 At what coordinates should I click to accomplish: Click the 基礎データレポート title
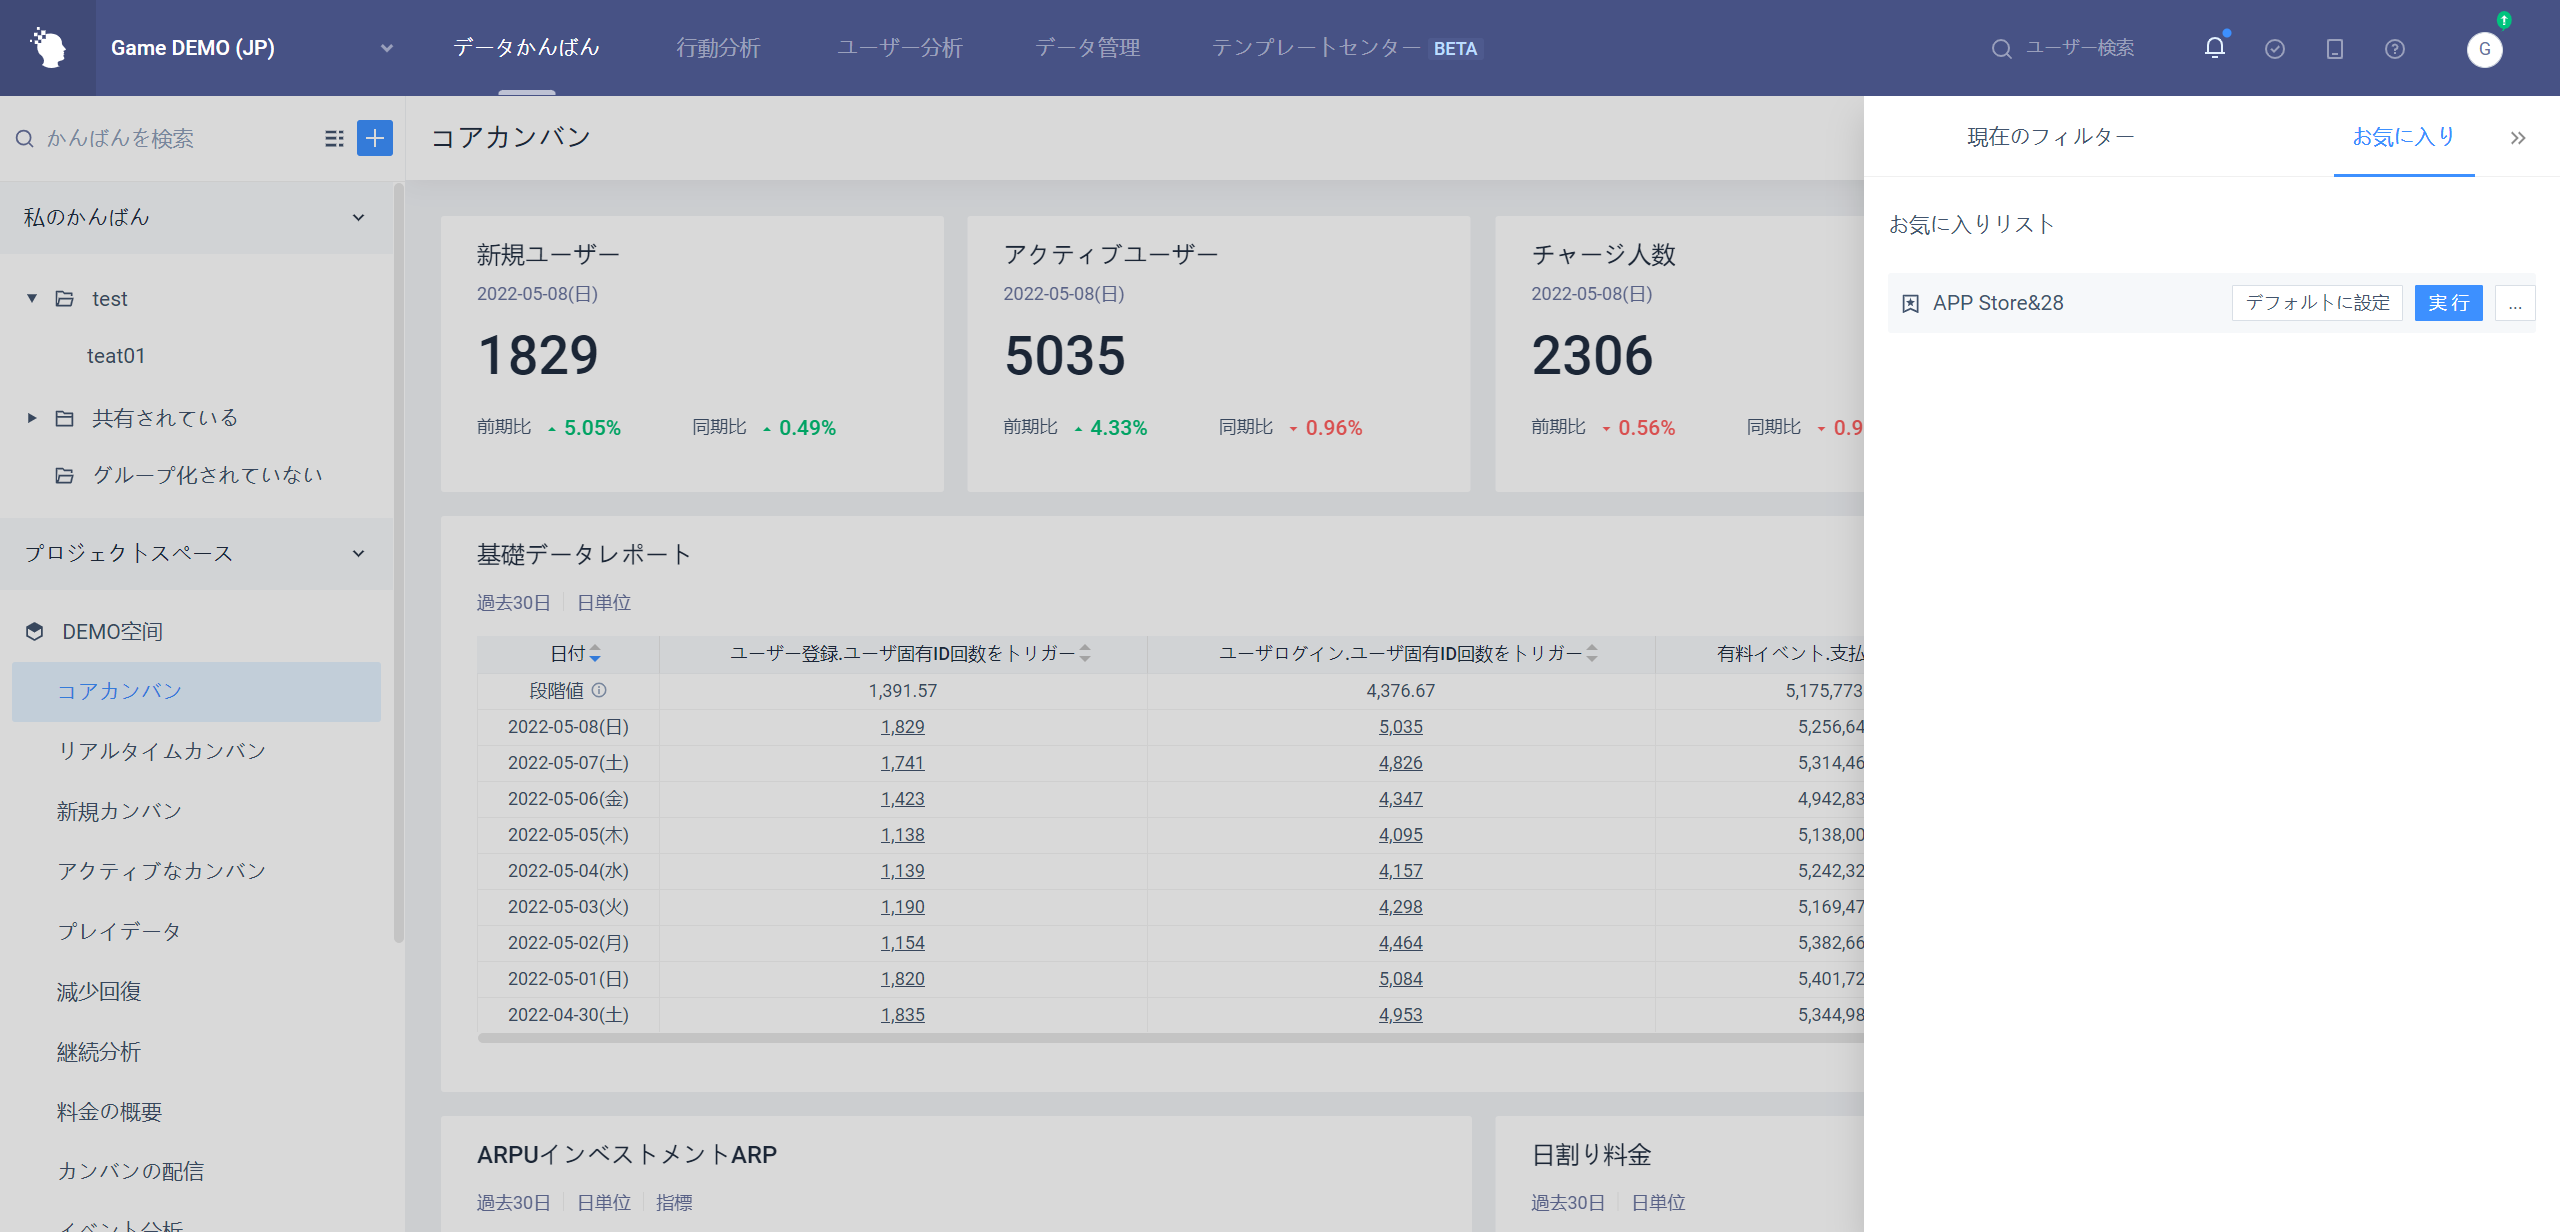(x=584, y=554)
